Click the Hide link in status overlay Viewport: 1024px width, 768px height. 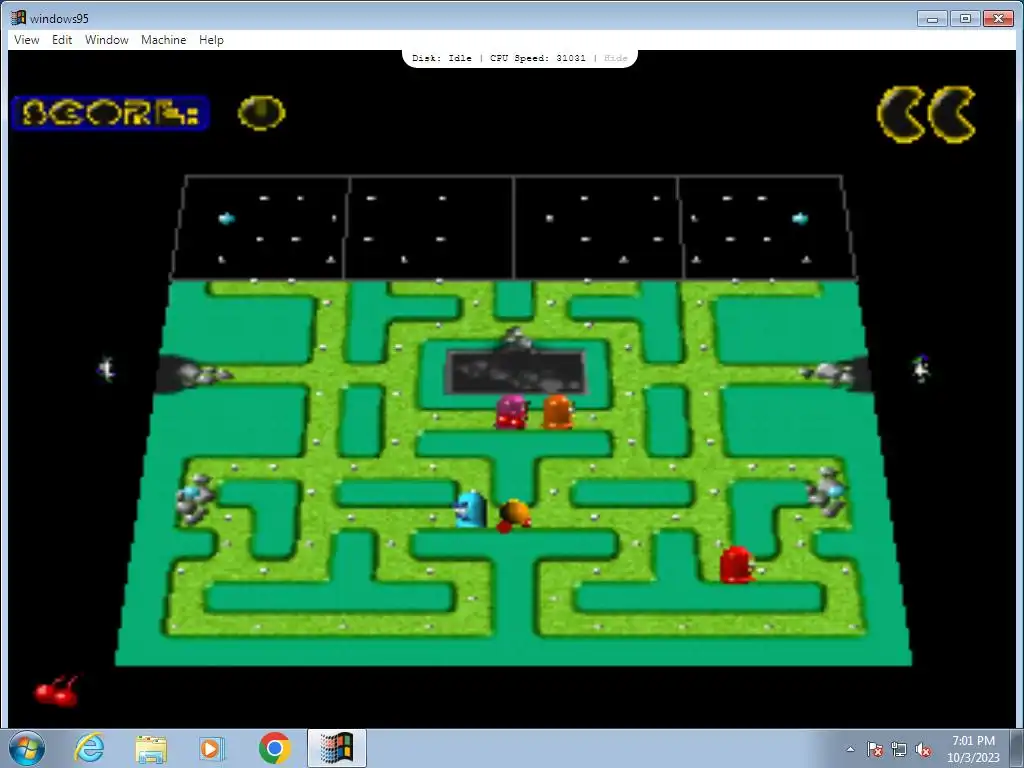615,58
